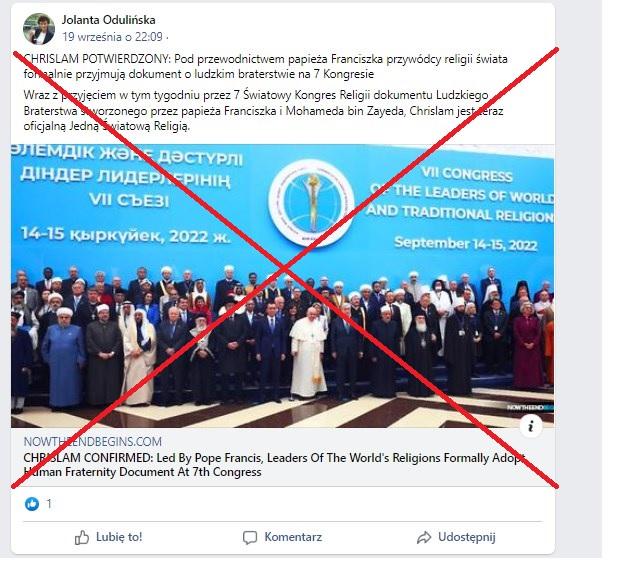Click the Komentarz button label
The width and height of the screenshot is (618, 577).
pyautogui.click(x=293, y=537)
